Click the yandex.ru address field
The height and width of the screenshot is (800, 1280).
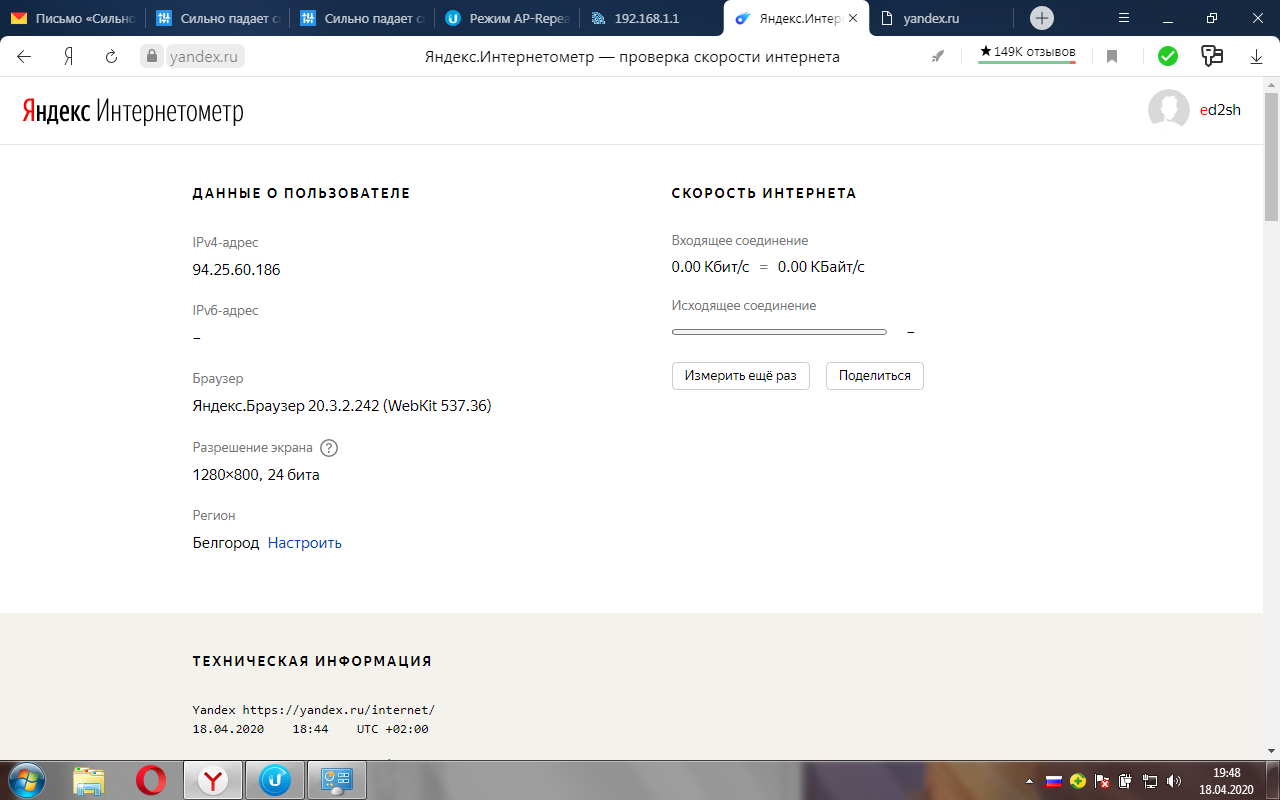click(204, 57)
